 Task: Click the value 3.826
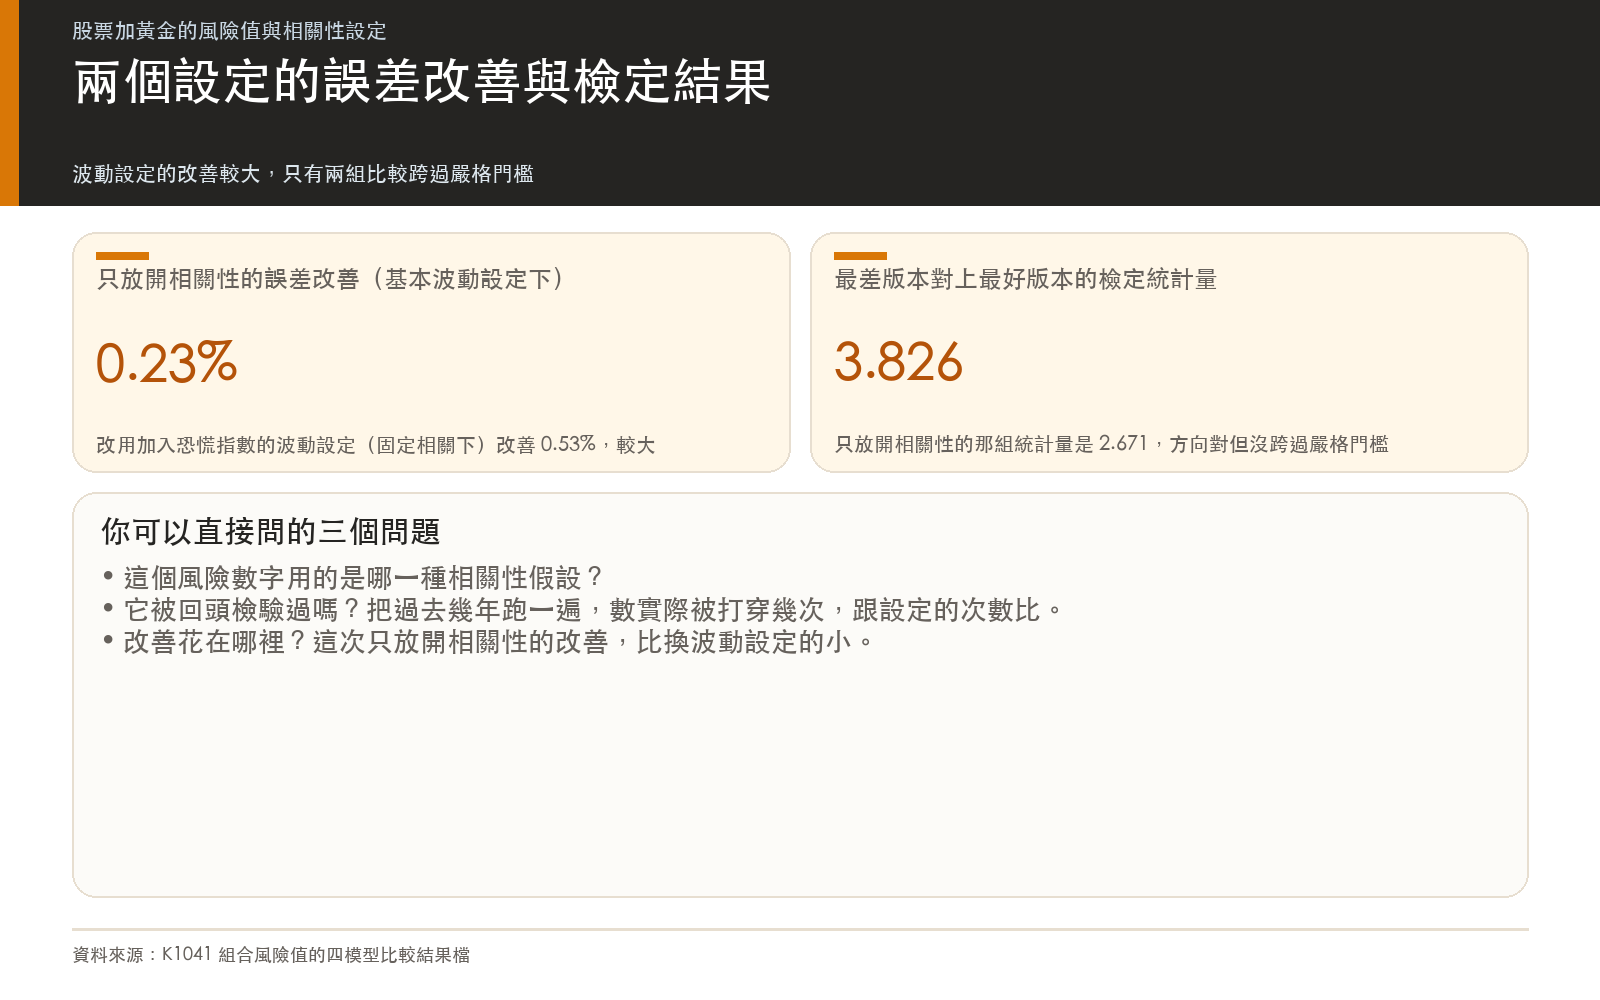pyautogui.click(x=898, y=362)
